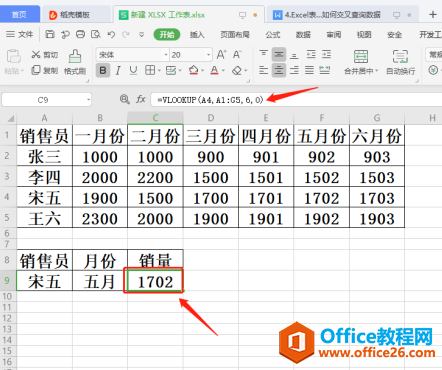442x370 pixels.
Task: Switch to the 页面布局 ribbon tab
Action: tap(235, 34)
